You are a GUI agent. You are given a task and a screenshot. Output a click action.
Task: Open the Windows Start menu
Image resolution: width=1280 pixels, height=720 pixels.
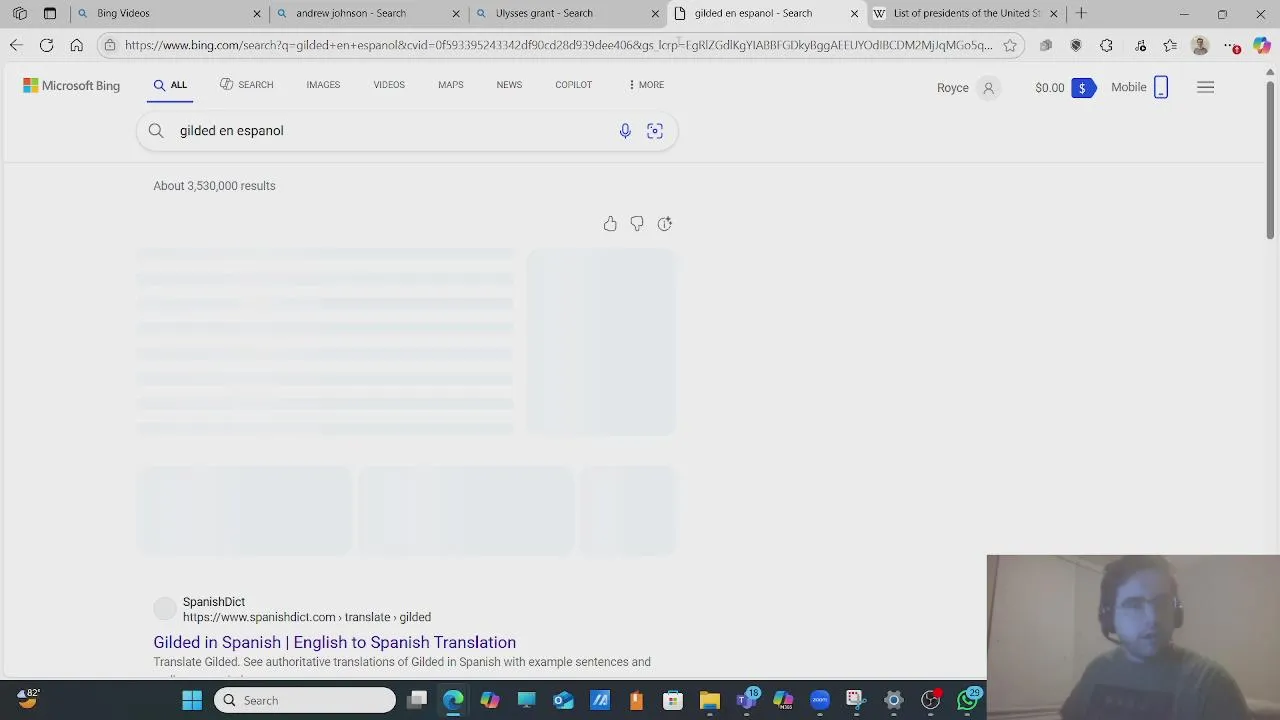click(192, 700)
